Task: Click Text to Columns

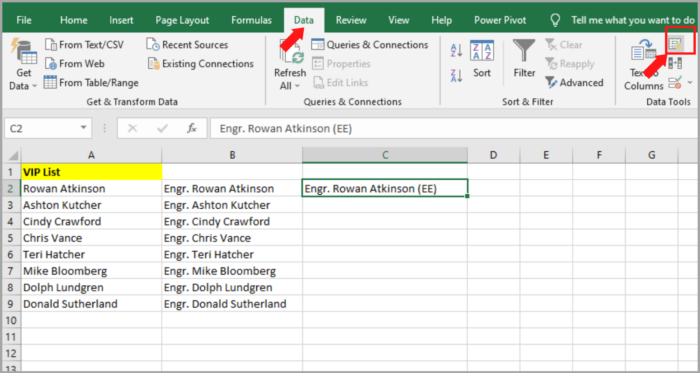Action: point(643,65)
